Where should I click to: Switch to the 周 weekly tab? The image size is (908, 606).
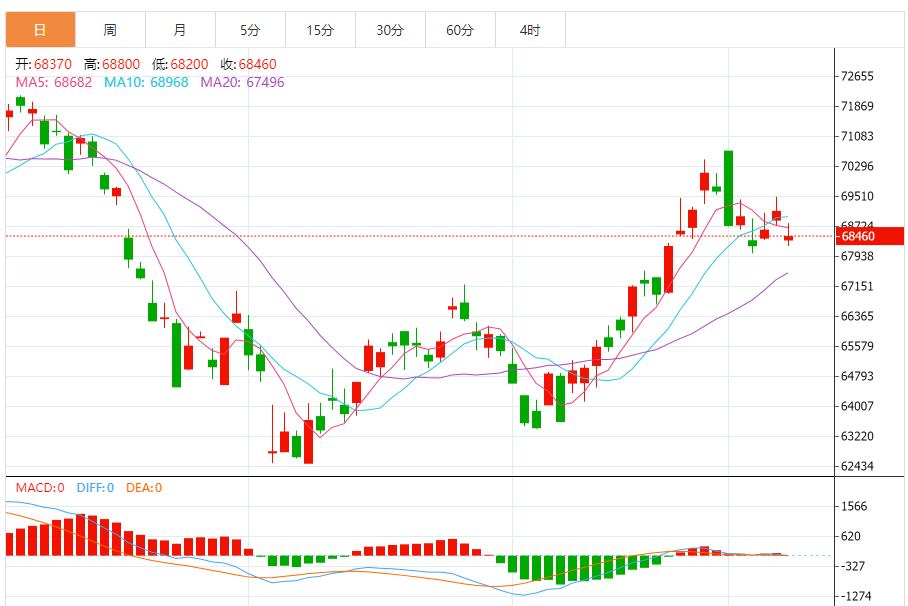coord(111,30)
